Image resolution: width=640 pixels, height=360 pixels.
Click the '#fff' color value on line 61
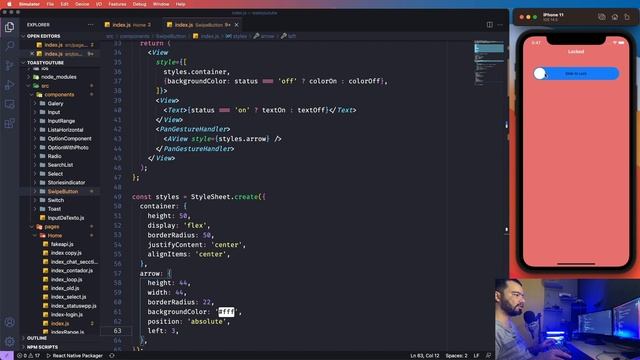pos(226,312)
